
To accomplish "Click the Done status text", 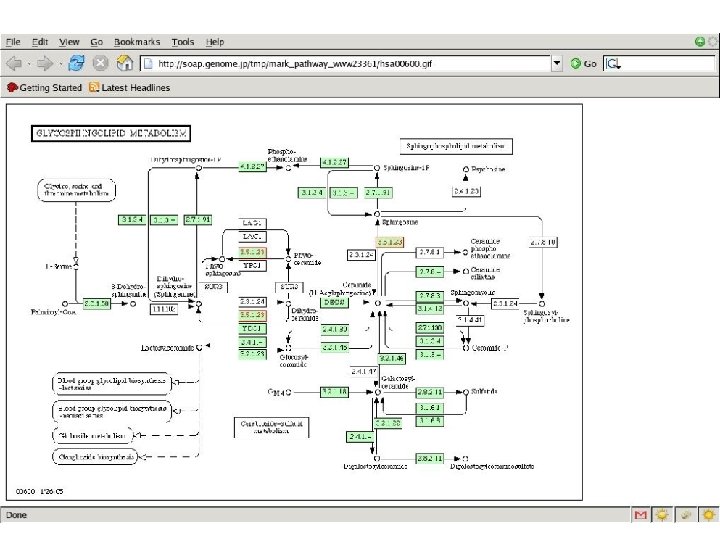I will [x=17, y=515].
